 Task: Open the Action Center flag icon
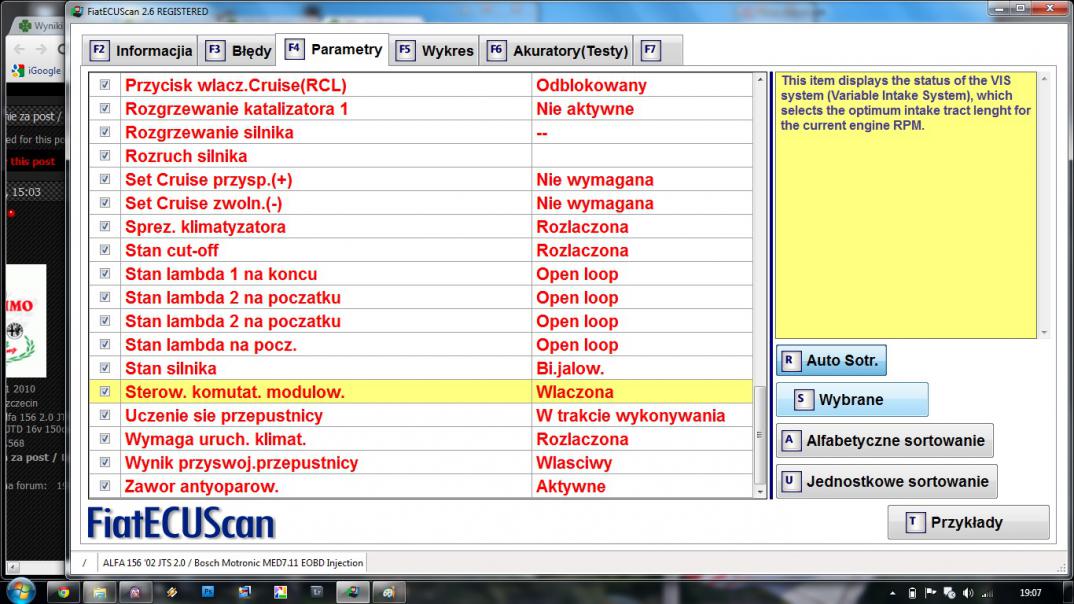click(x=930, y=593)
